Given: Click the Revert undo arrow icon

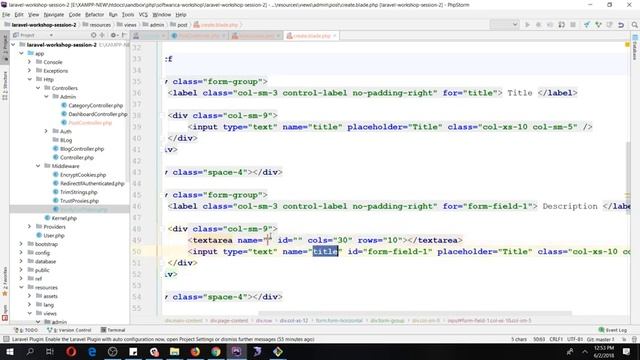Looking at the screenshot, I should click(621, 25).
